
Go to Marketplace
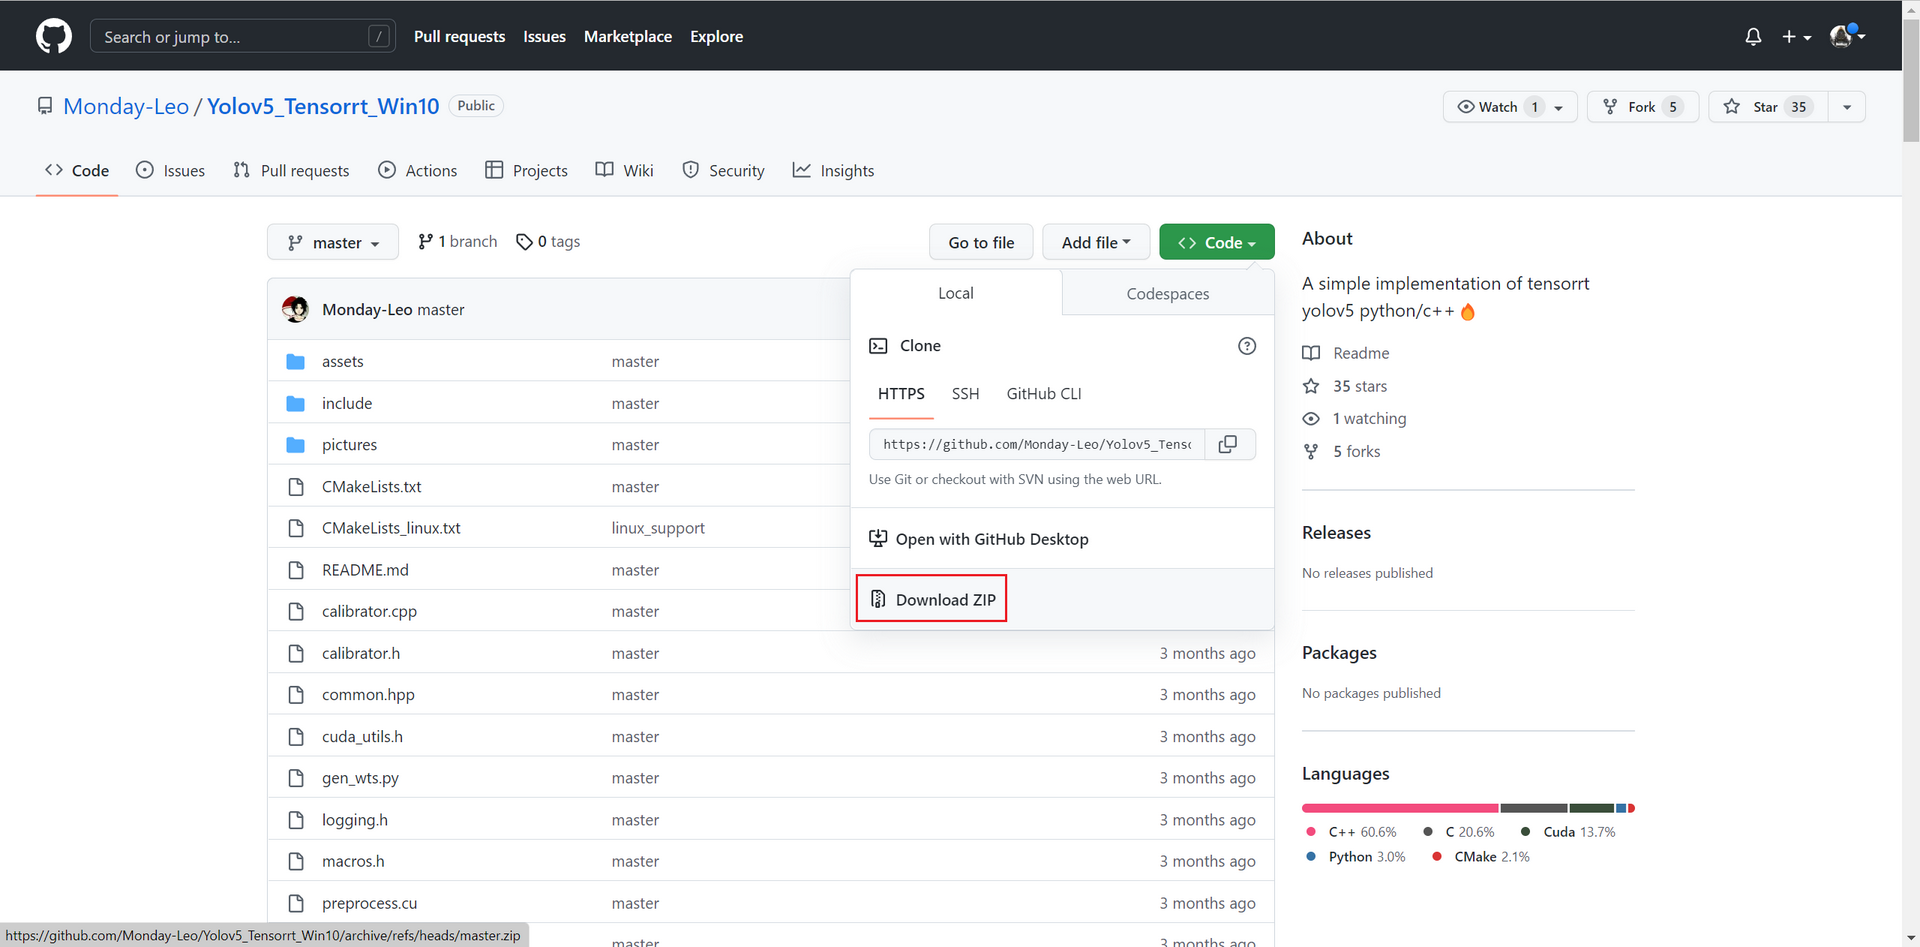click(x=628, y=36)
